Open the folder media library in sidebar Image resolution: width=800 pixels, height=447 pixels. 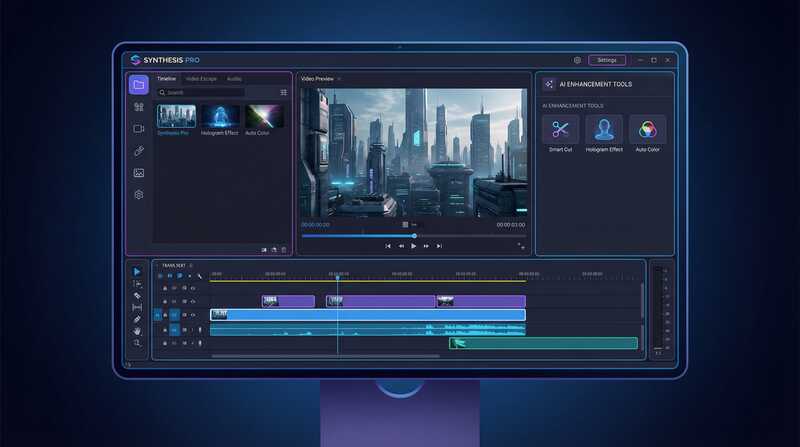pyautogui.click(x=139, y=84)
